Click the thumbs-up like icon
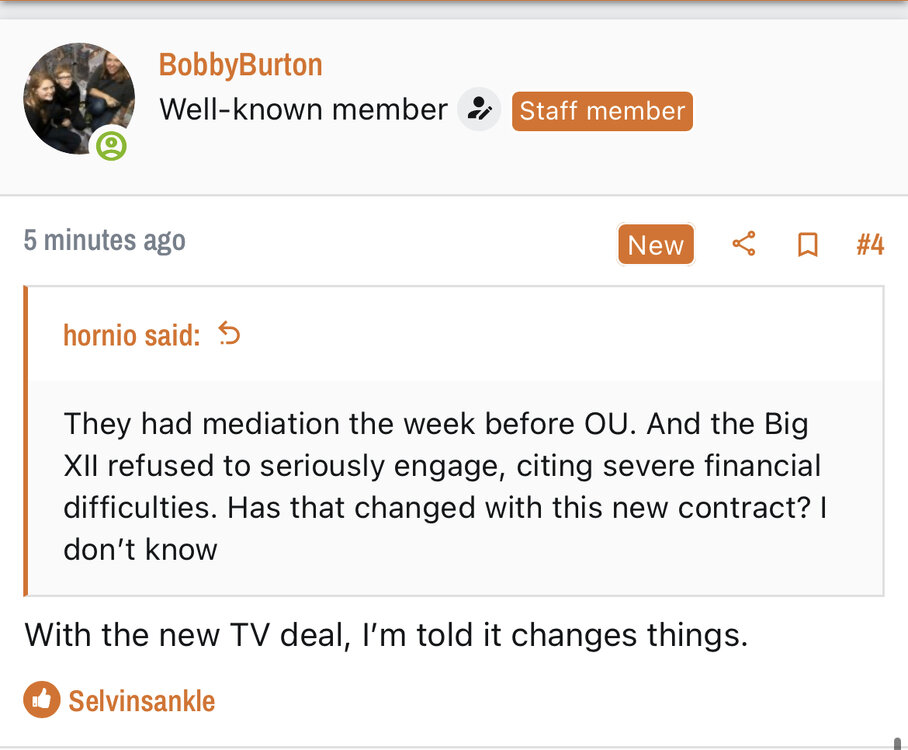Image resolution: width=908 pixels, height=750 pixels. 41,700
